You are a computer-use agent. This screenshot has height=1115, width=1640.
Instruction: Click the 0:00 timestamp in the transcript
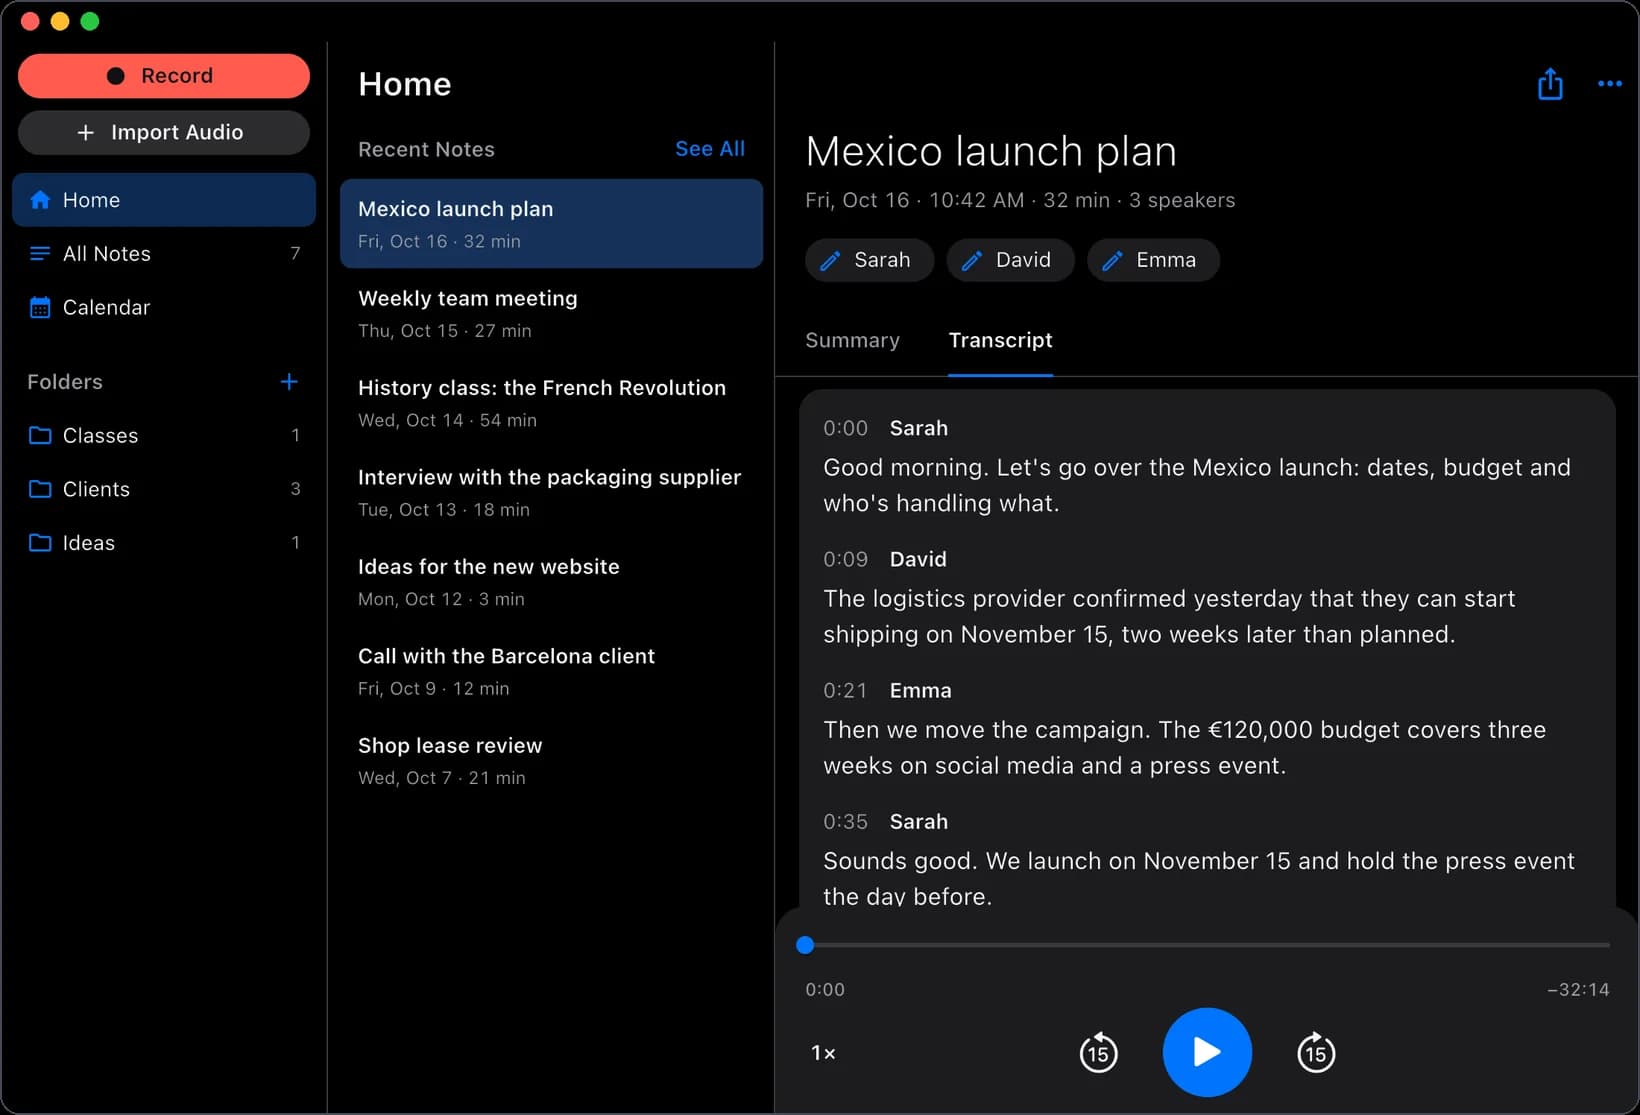pyautogui.click(x=845, y=428)
